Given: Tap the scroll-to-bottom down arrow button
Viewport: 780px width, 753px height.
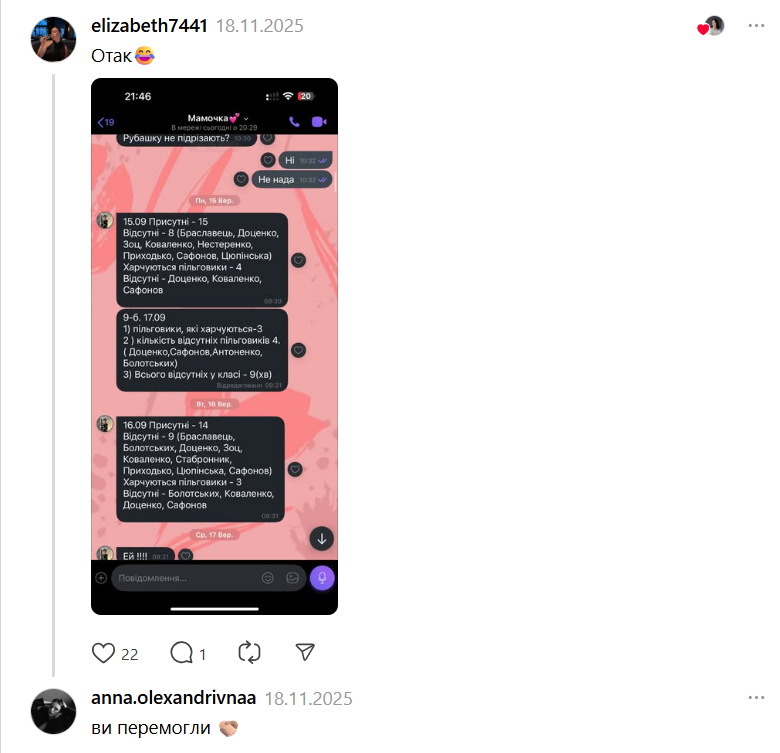Looking at the screenshot, I should pos(322,539).
